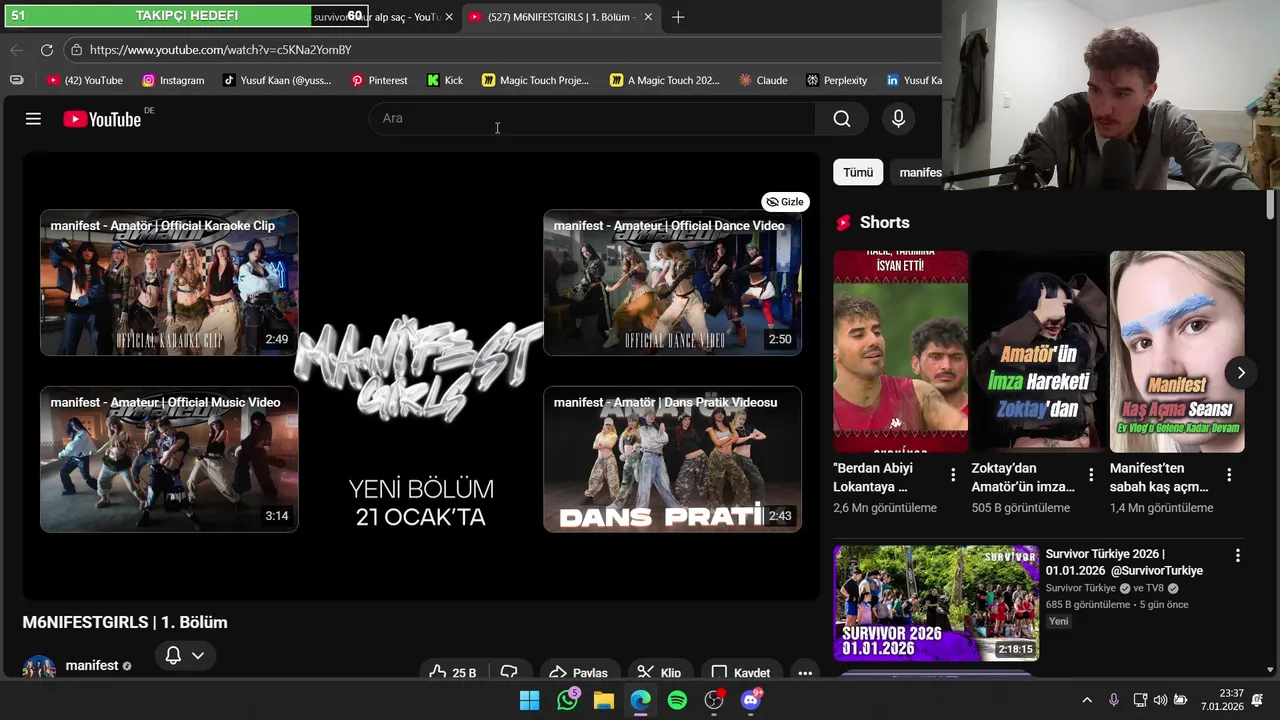The width and height of the screenshot is (1280, 720).
Task: Start voice search with the microphone icon
Action: 898,119
